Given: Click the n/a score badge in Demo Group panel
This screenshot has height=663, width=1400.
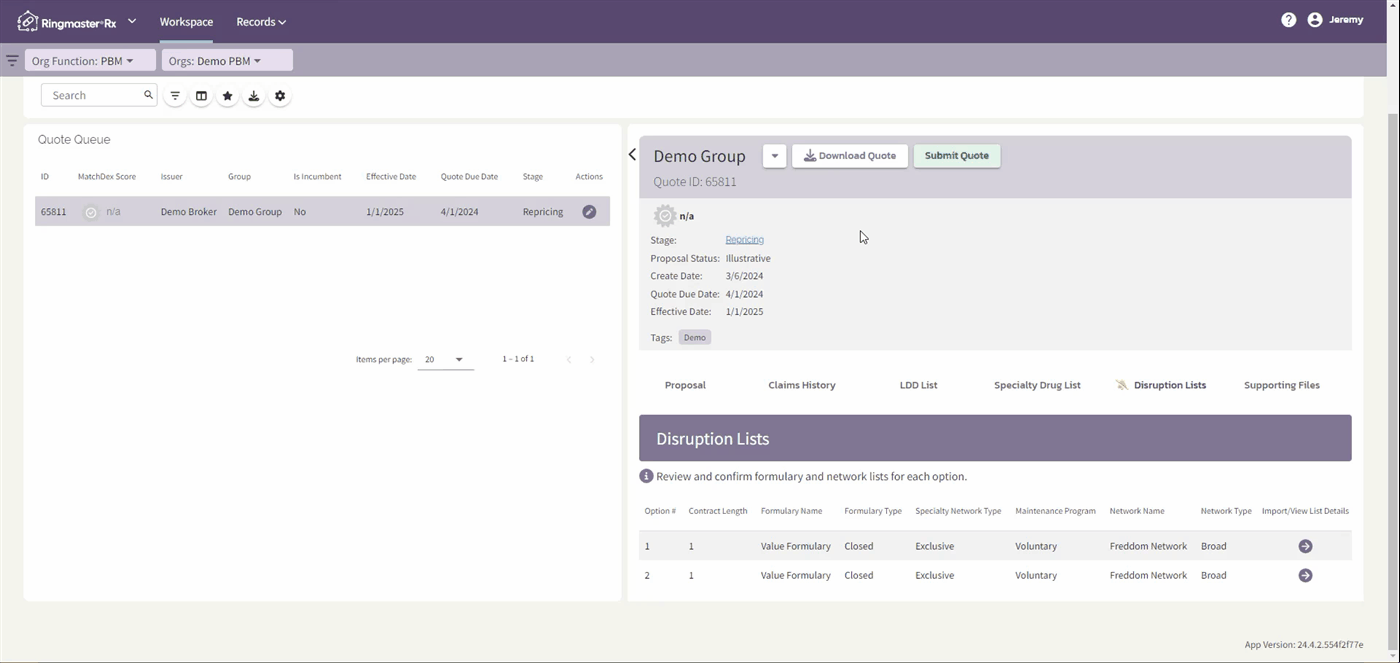Looking at the screenshot, I should coord(664,215).
